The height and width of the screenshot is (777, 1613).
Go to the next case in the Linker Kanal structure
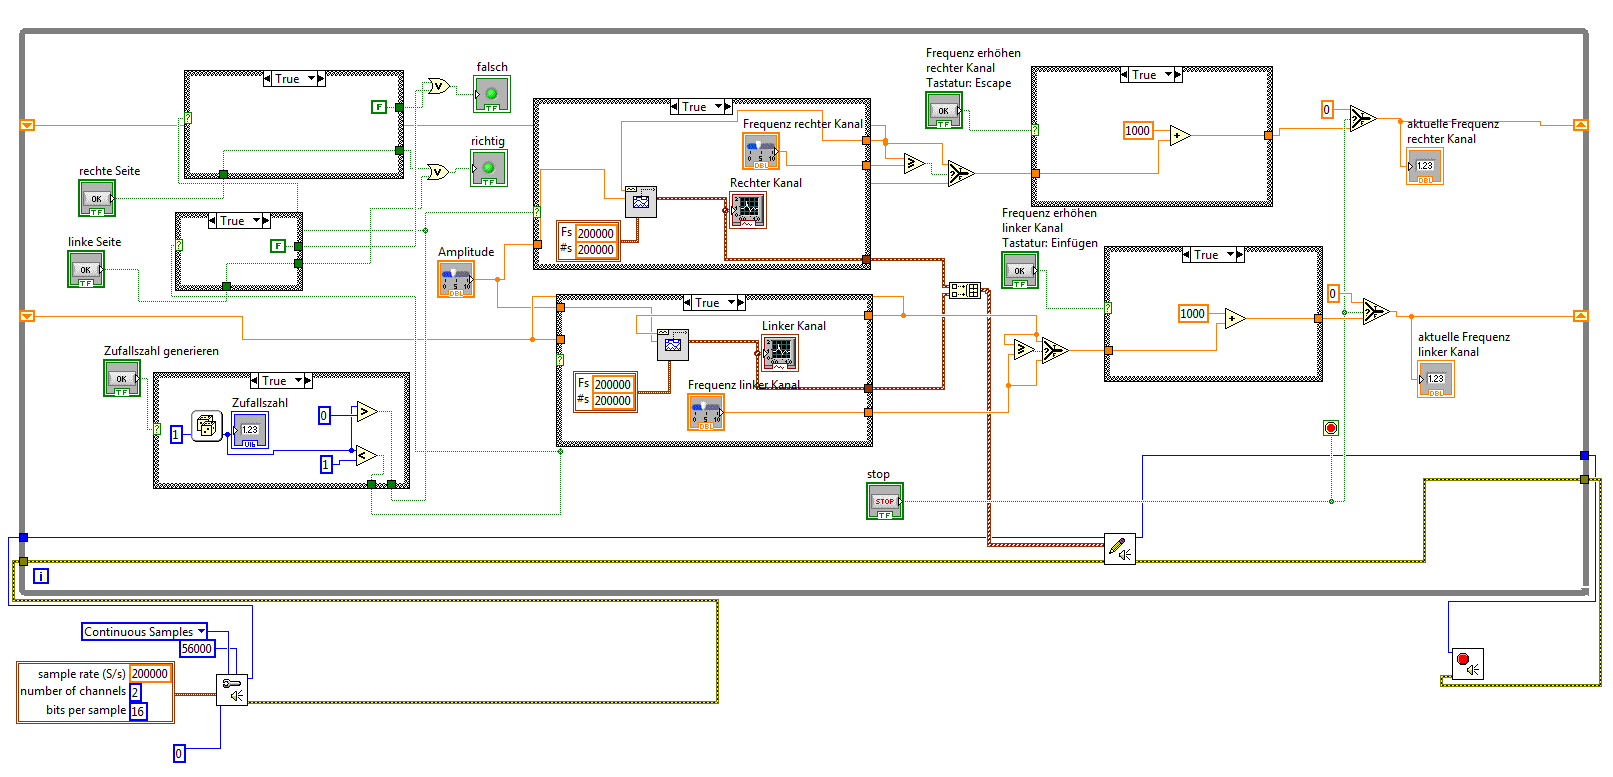click(x=740, y=303)
